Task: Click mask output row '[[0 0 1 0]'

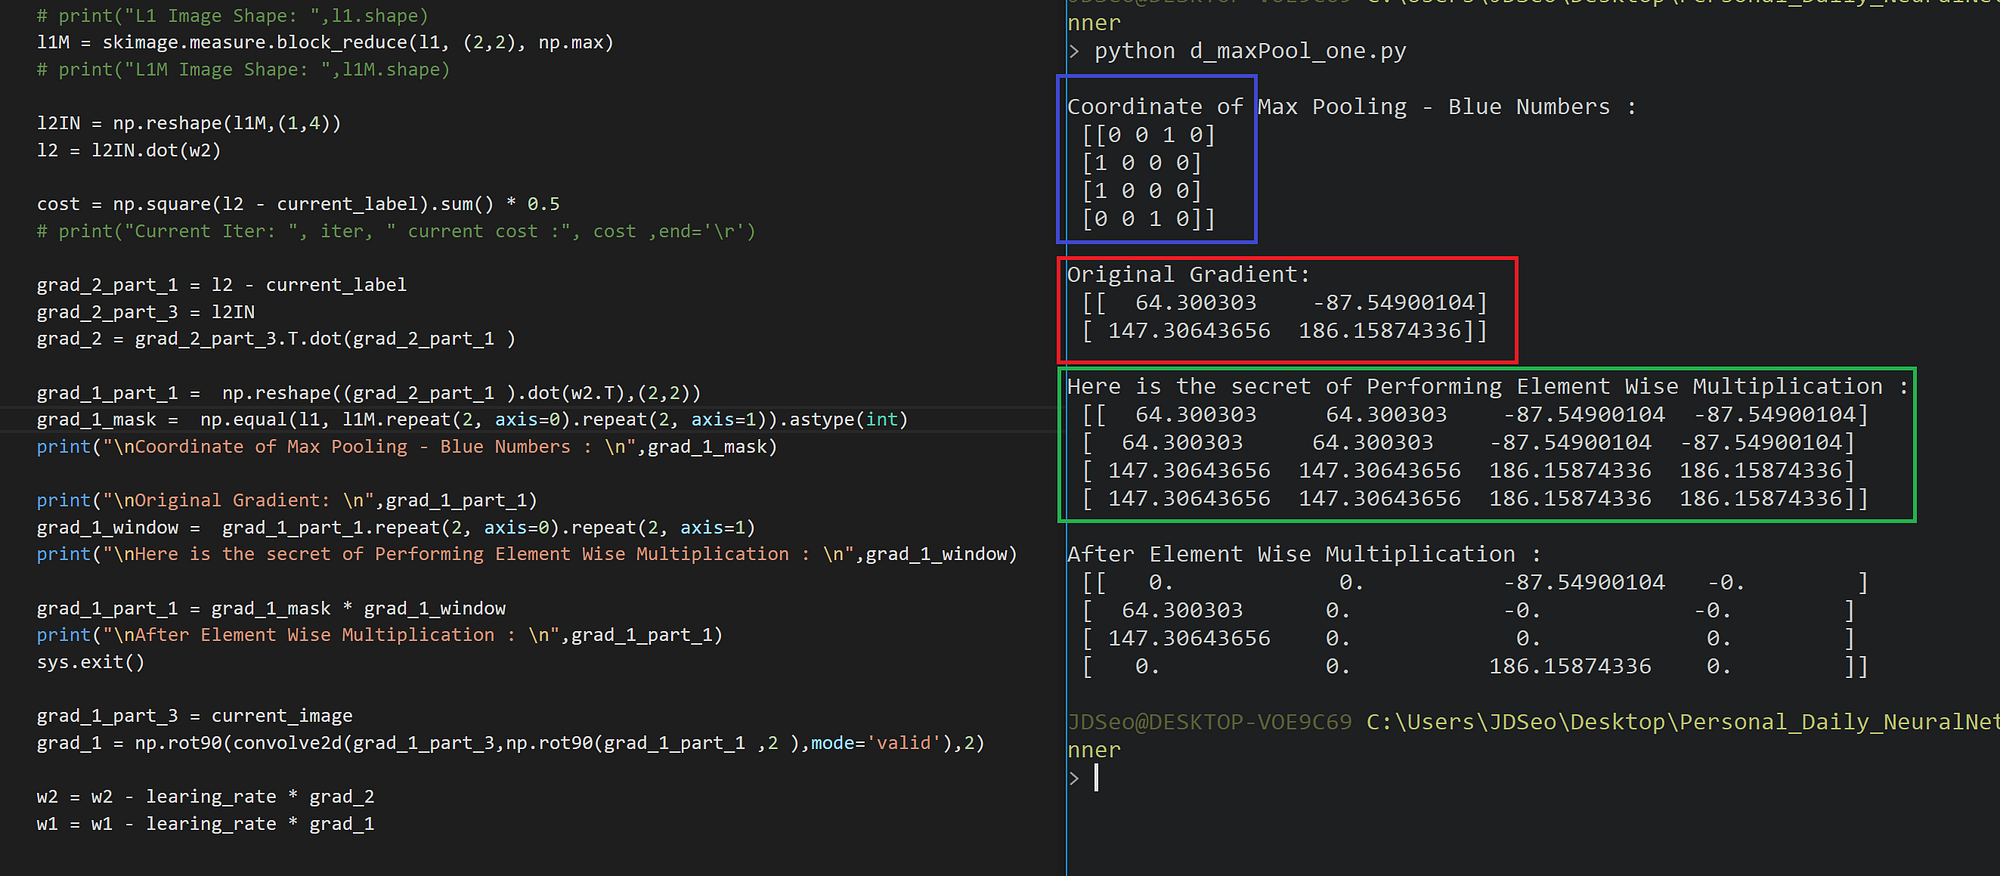Action: 1149,135
